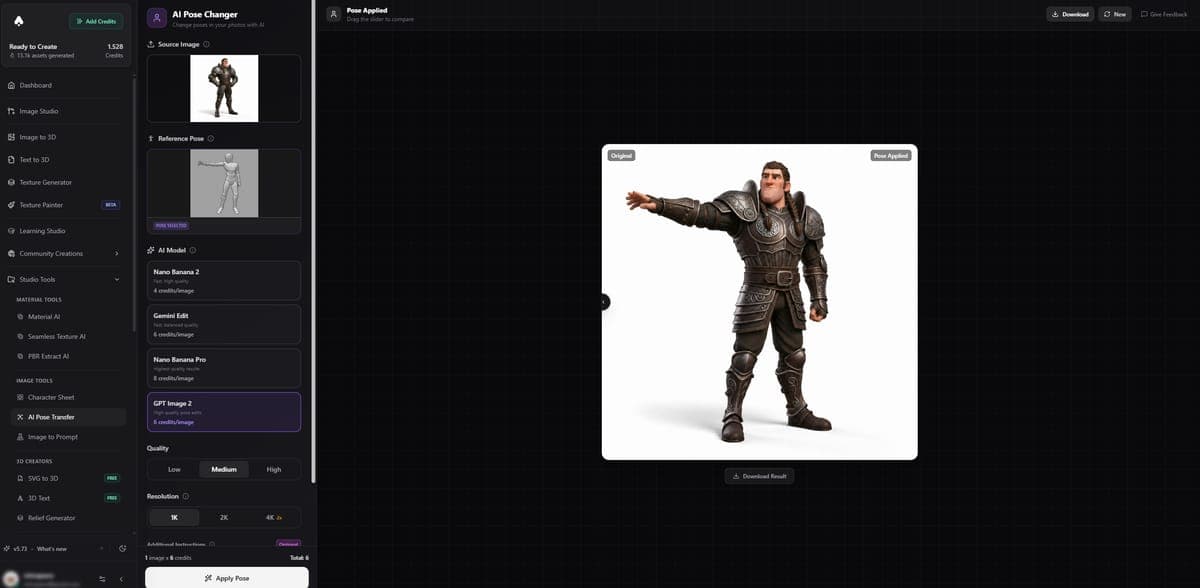Click the 1.528 Credits counter
This screenshot has width=1200, height=588.
tap(115, 50)
